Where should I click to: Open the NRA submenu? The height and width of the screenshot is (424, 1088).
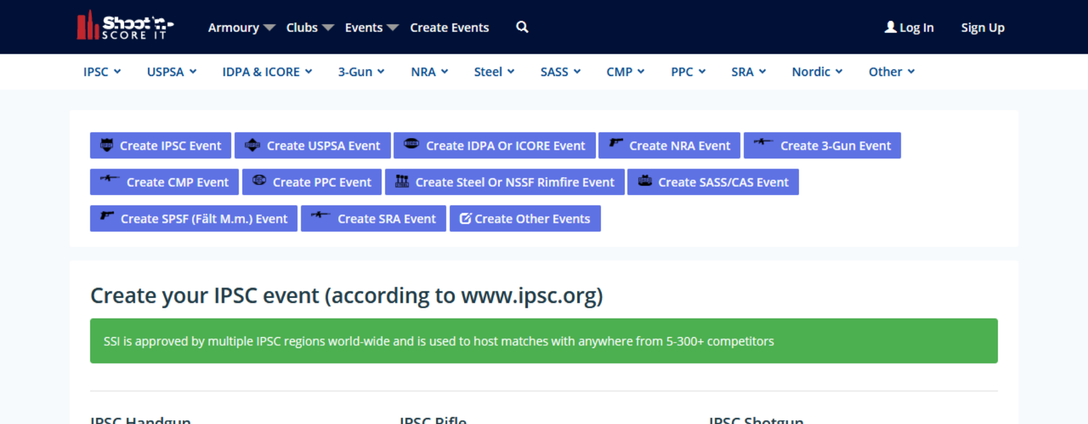coord(430,71)
